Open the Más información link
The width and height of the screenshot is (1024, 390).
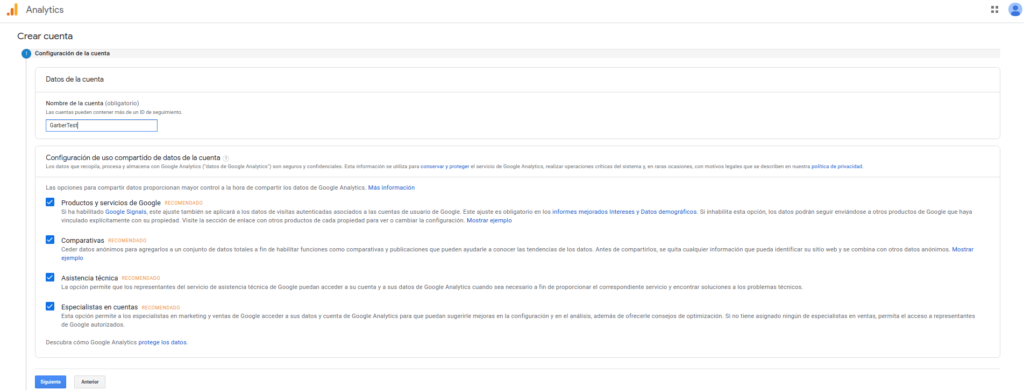391,188
